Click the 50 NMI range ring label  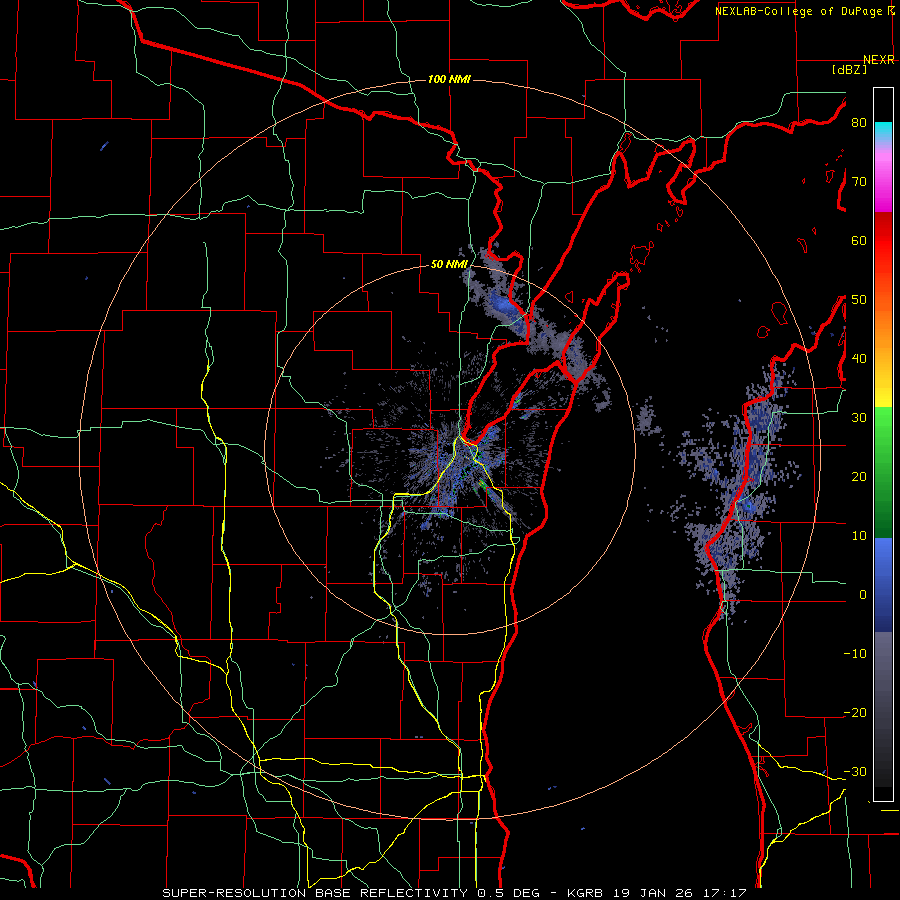tap(449, 264)
